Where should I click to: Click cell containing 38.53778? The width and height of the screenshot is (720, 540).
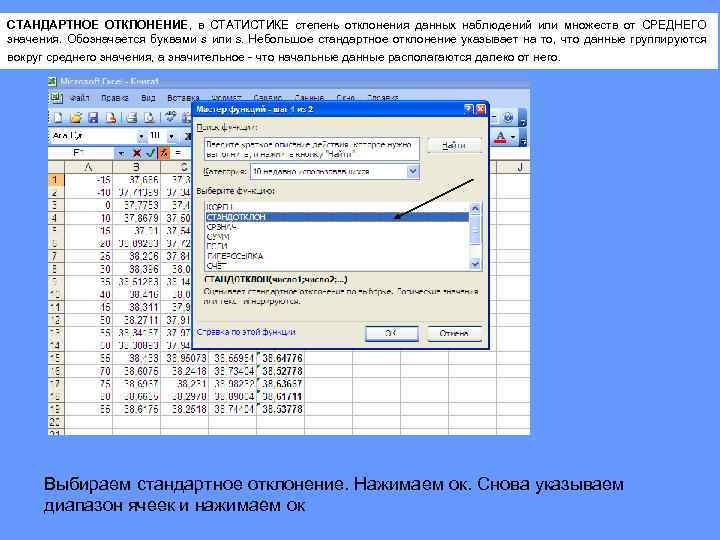pos(281,409)
